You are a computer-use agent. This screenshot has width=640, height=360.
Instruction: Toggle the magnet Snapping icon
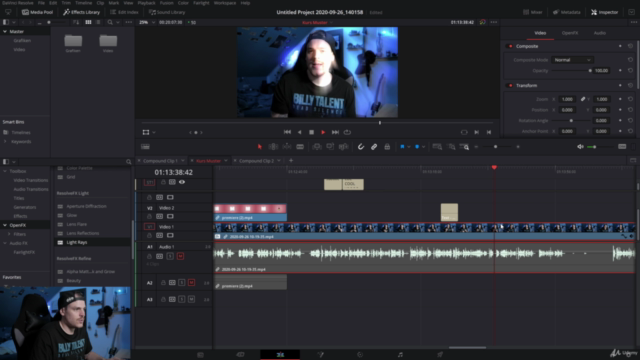[x=361, y=147]
